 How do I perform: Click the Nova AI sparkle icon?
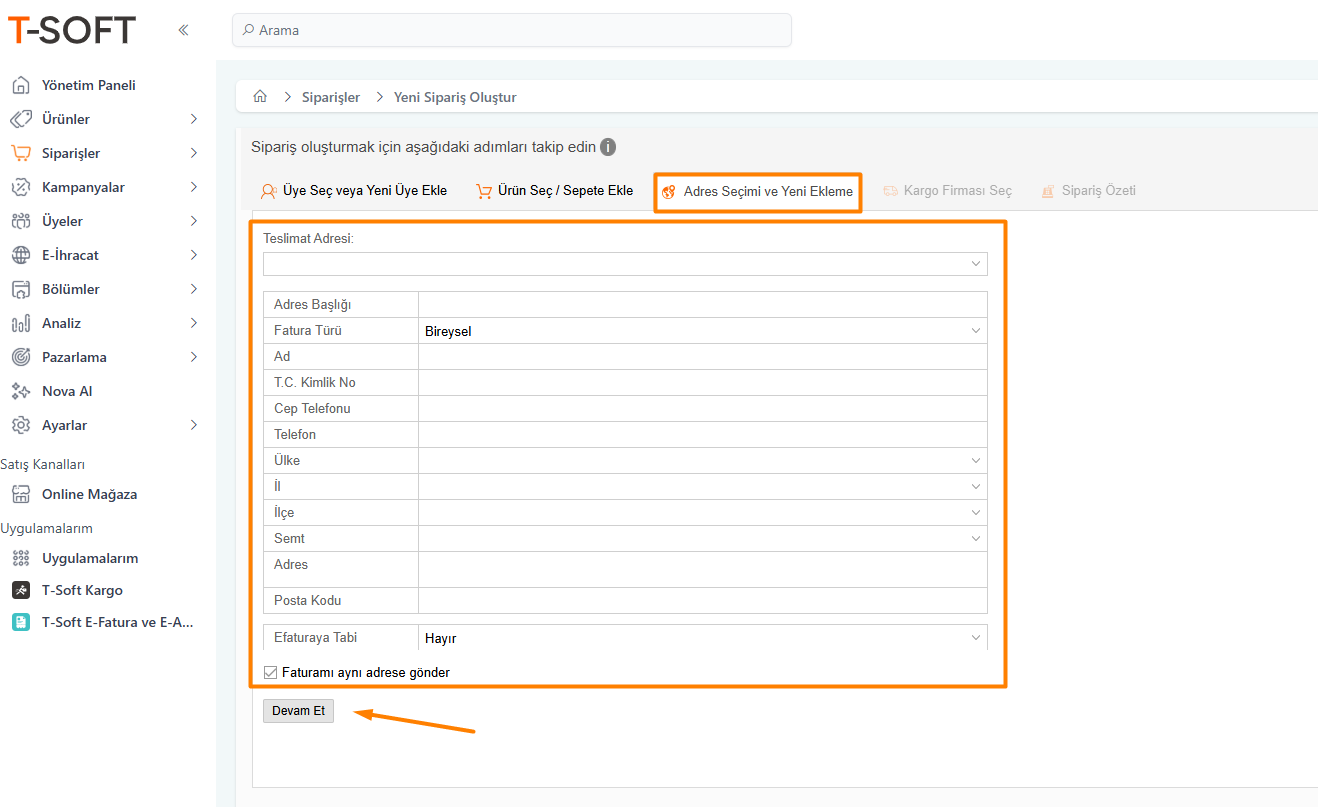click(21, 391)
